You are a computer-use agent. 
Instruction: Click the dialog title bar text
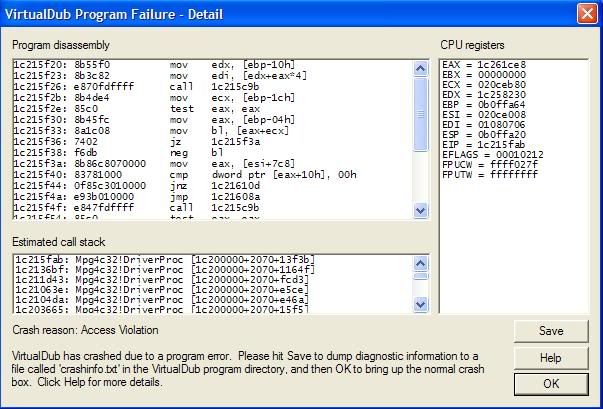[114, 15]
